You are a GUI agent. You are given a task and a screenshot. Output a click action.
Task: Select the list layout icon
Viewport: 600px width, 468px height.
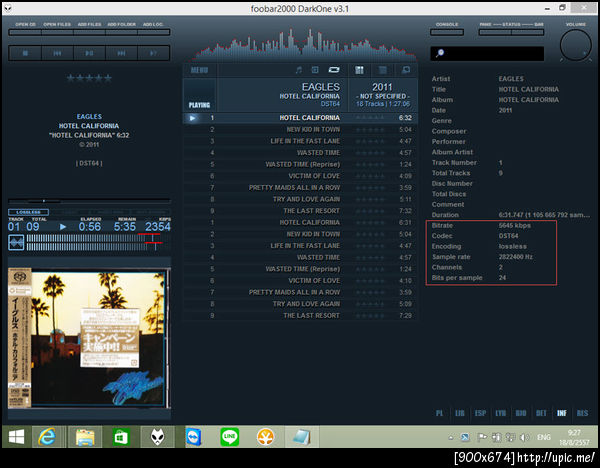(382, 70)
